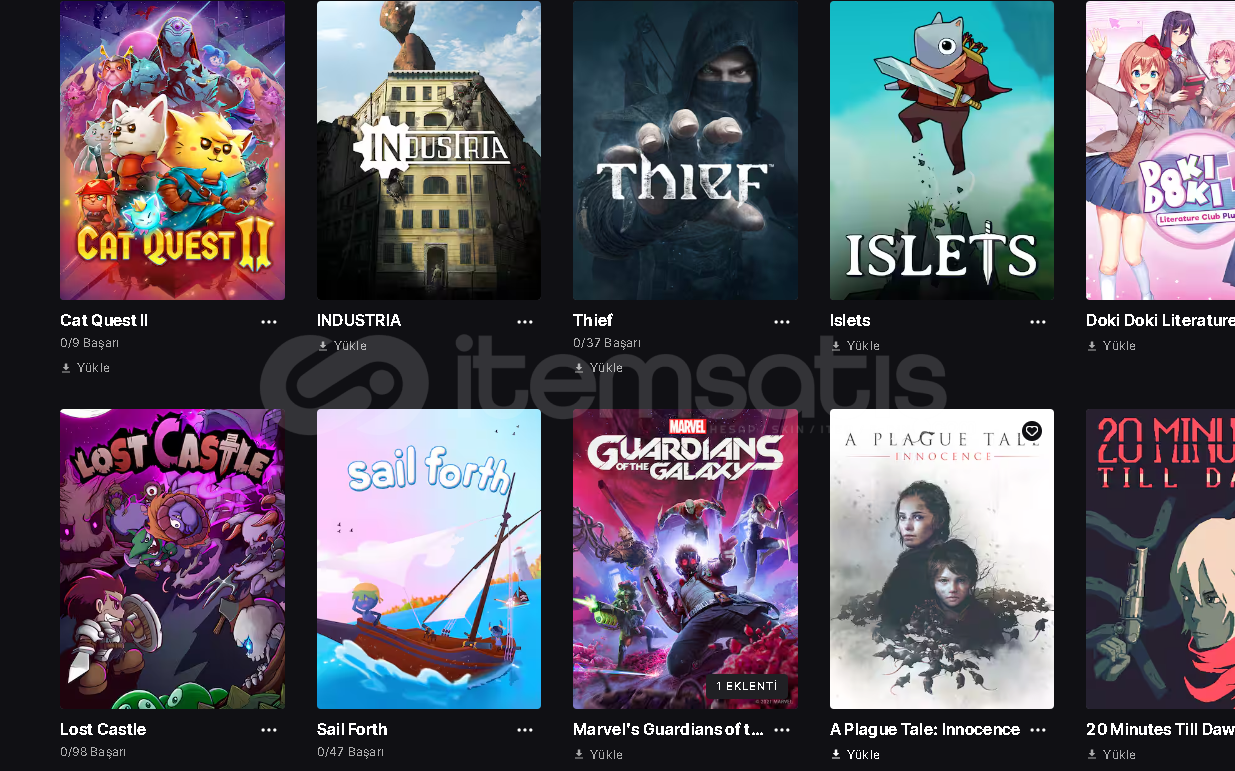Open the three-dot options for Thief
This screenshot has height=771, width=1235.
coord(782,322)
